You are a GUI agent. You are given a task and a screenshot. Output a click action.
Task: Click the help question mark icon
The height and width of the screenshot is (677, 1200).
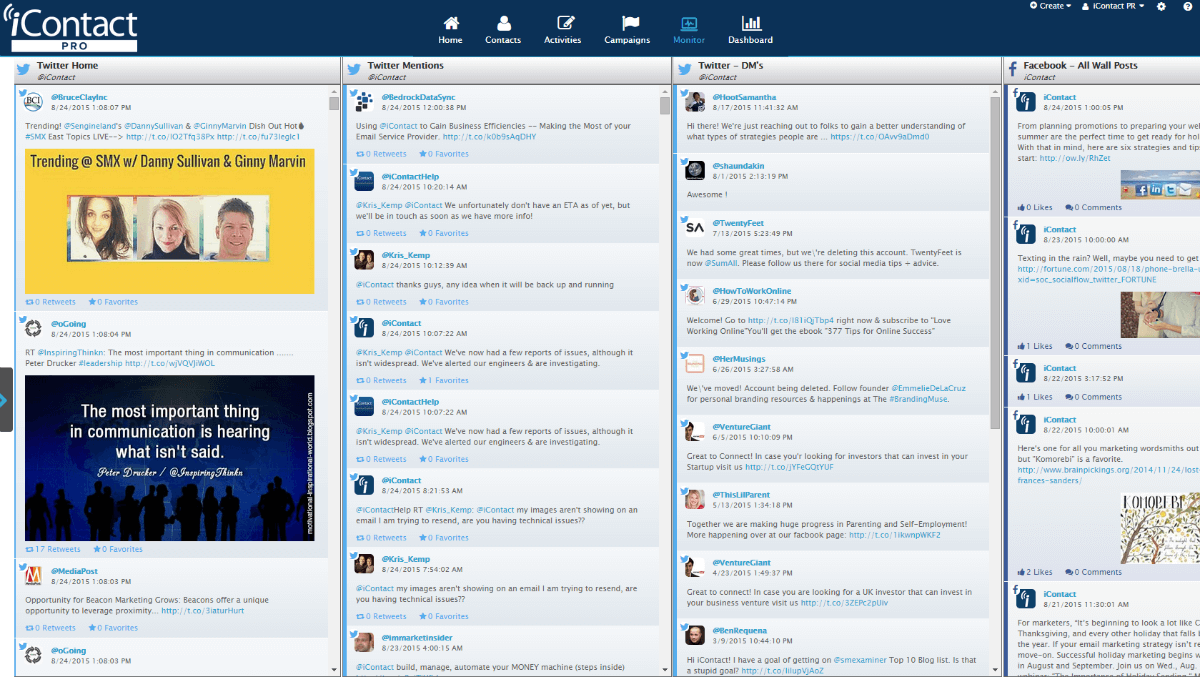[x=1188, y=6]
